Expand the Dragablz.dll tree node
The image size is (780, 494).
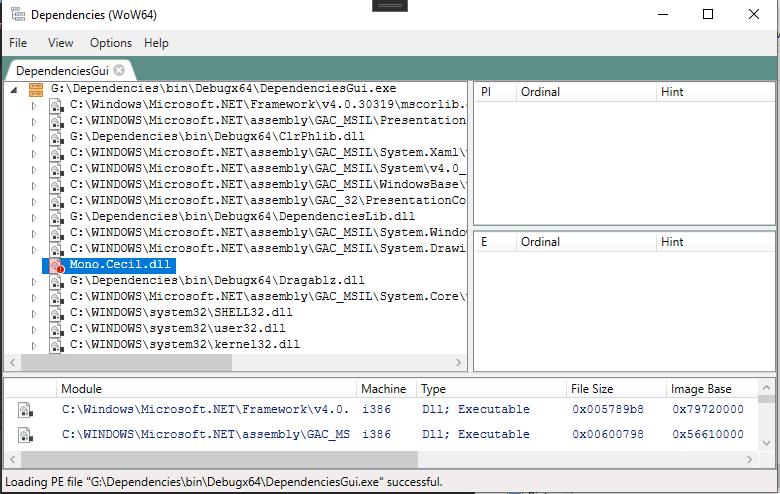click(34, 282)
